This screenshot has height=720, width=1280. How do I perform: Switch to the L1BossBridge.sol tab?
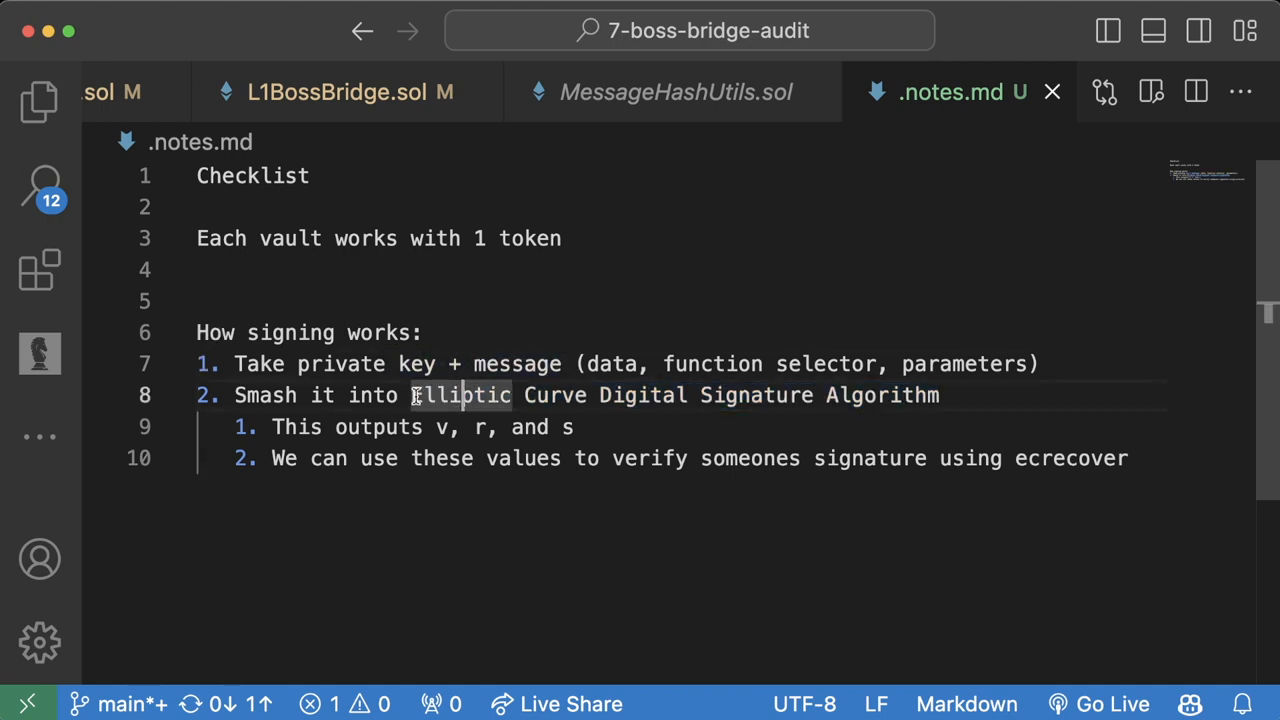point(337,92)
